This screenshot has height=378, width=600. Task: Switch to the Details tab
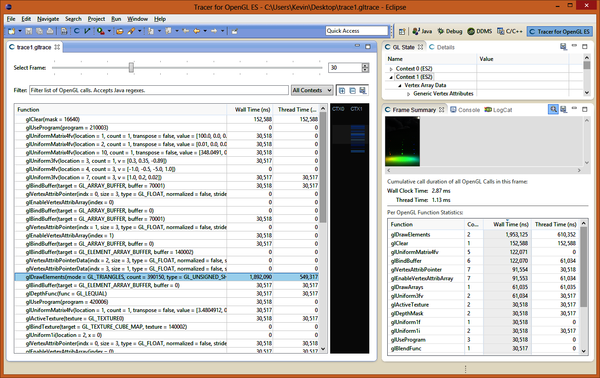click(x=442, y=47)
